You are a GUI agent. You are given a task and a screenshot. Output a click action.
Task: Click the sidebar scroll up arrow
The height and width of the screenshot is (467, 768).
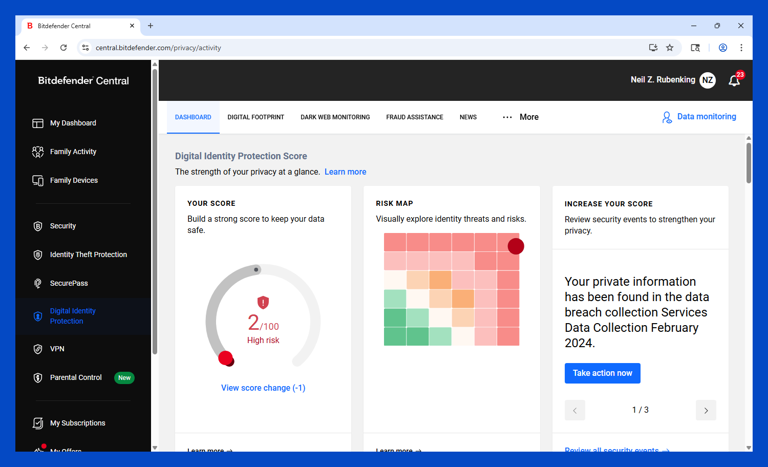pos(155,64)
